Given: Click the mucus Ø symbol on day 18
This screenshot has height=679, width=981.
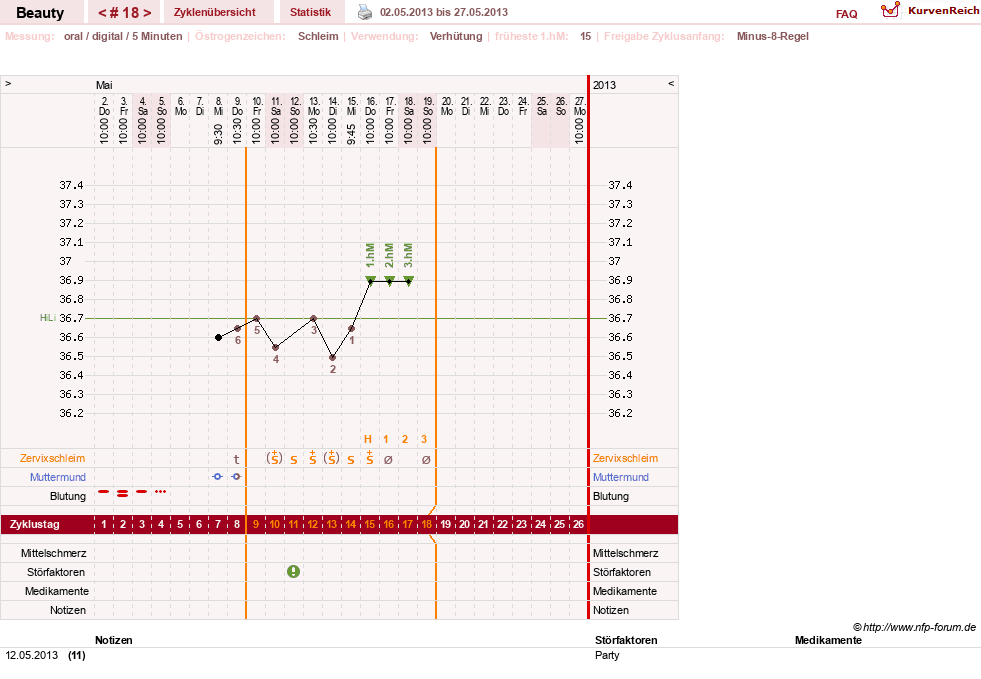Looking at the screenshot, I should coord(426,460).
